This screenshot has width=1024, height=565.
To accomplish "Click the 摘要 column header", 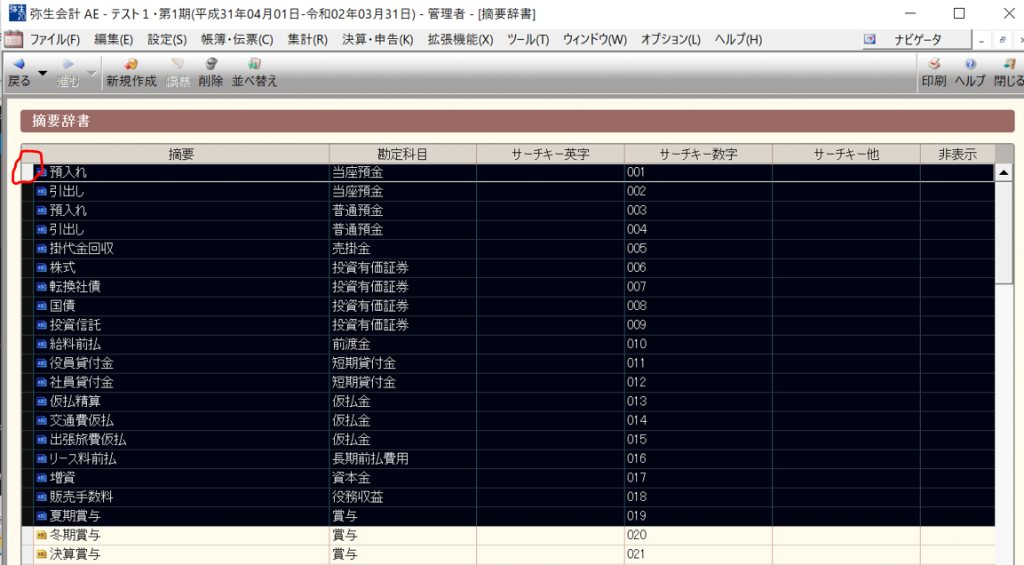I will click(x=181, y=154).
